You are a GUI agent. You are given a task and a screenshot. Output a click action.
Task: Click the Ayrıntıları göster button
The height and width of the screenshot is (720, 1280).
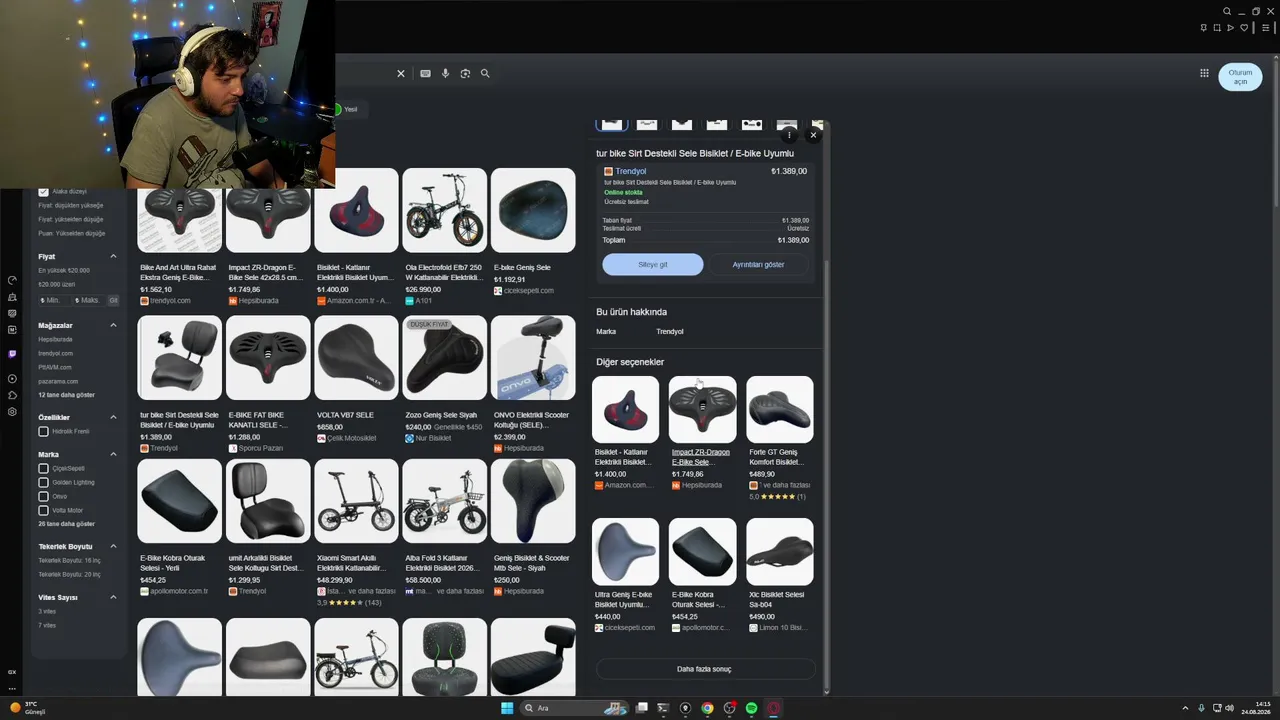[x=758, y=265]
